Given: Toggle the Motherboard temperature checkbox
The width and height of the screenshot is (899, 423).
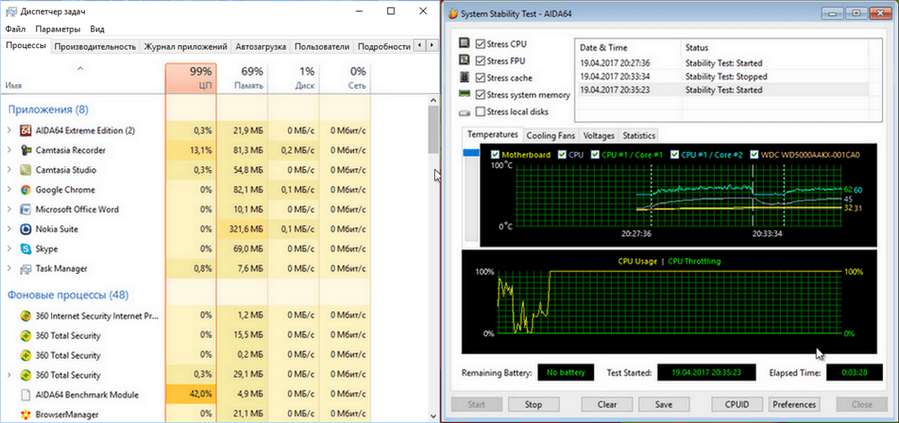Looking at the screenshot, I should pos(495,155).
